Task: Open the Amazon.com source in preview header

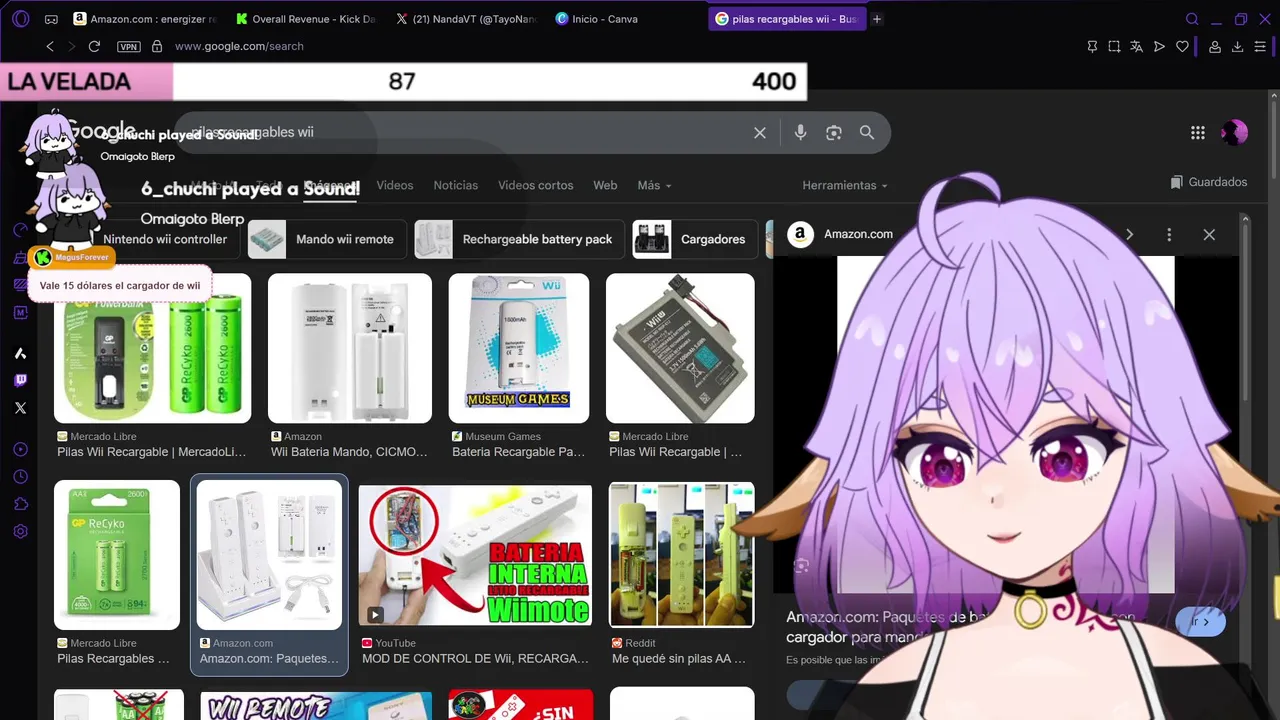Action: click(x=840, y=234)
